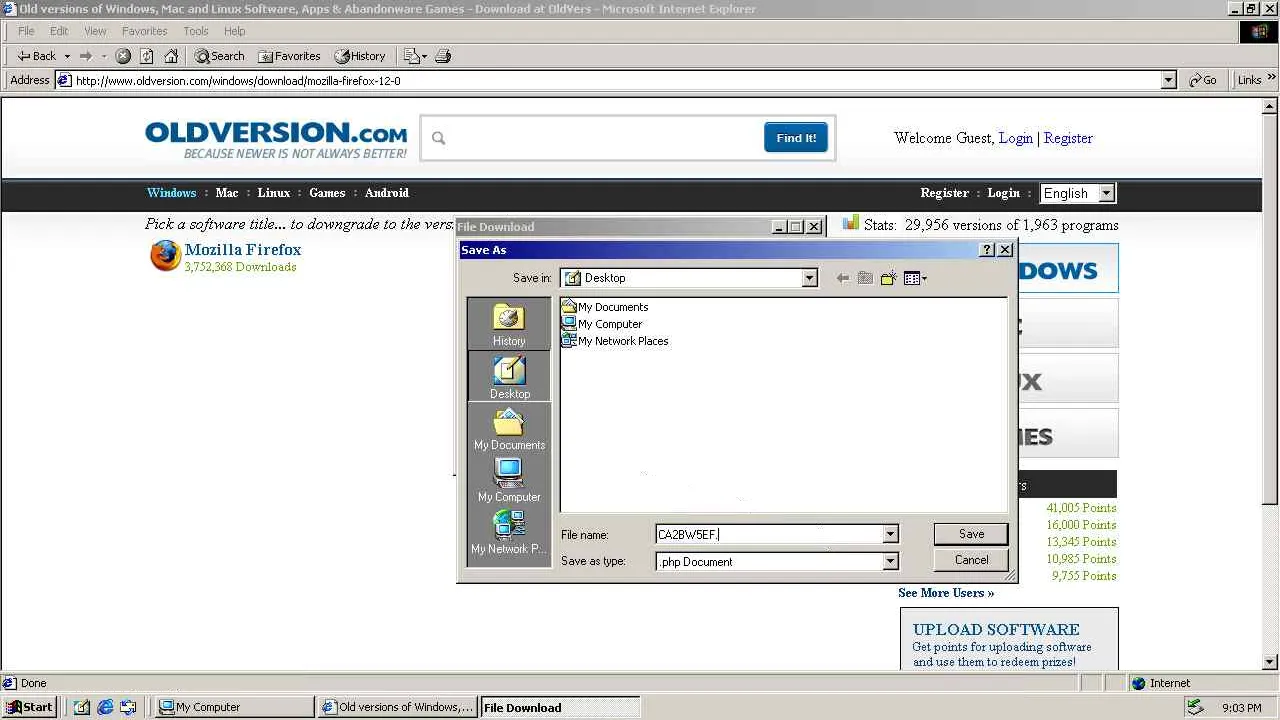This screenshot has height=720, width=1280.
Task: Expand the Save as type dropdown
Action: (x=890, y=562)
